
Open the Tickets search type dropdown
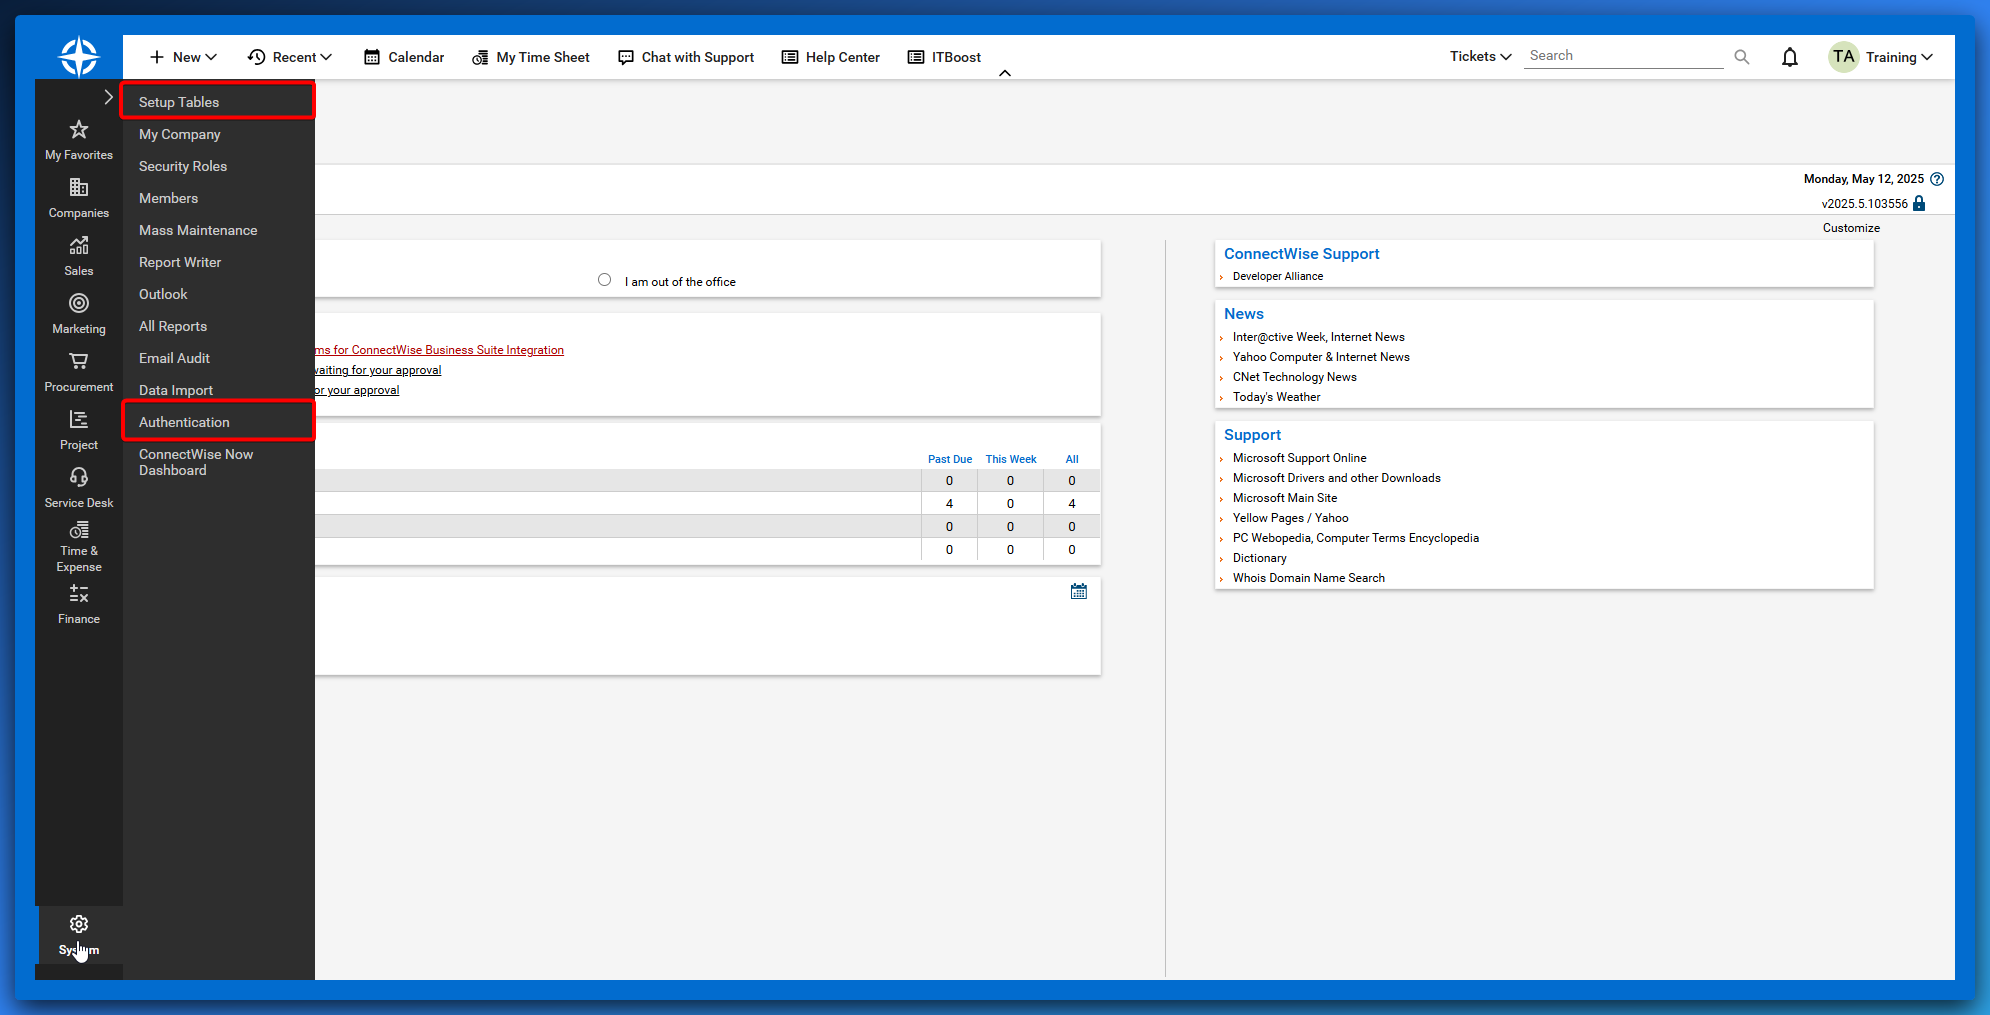pyautogui.click(x=1481, y=56)
